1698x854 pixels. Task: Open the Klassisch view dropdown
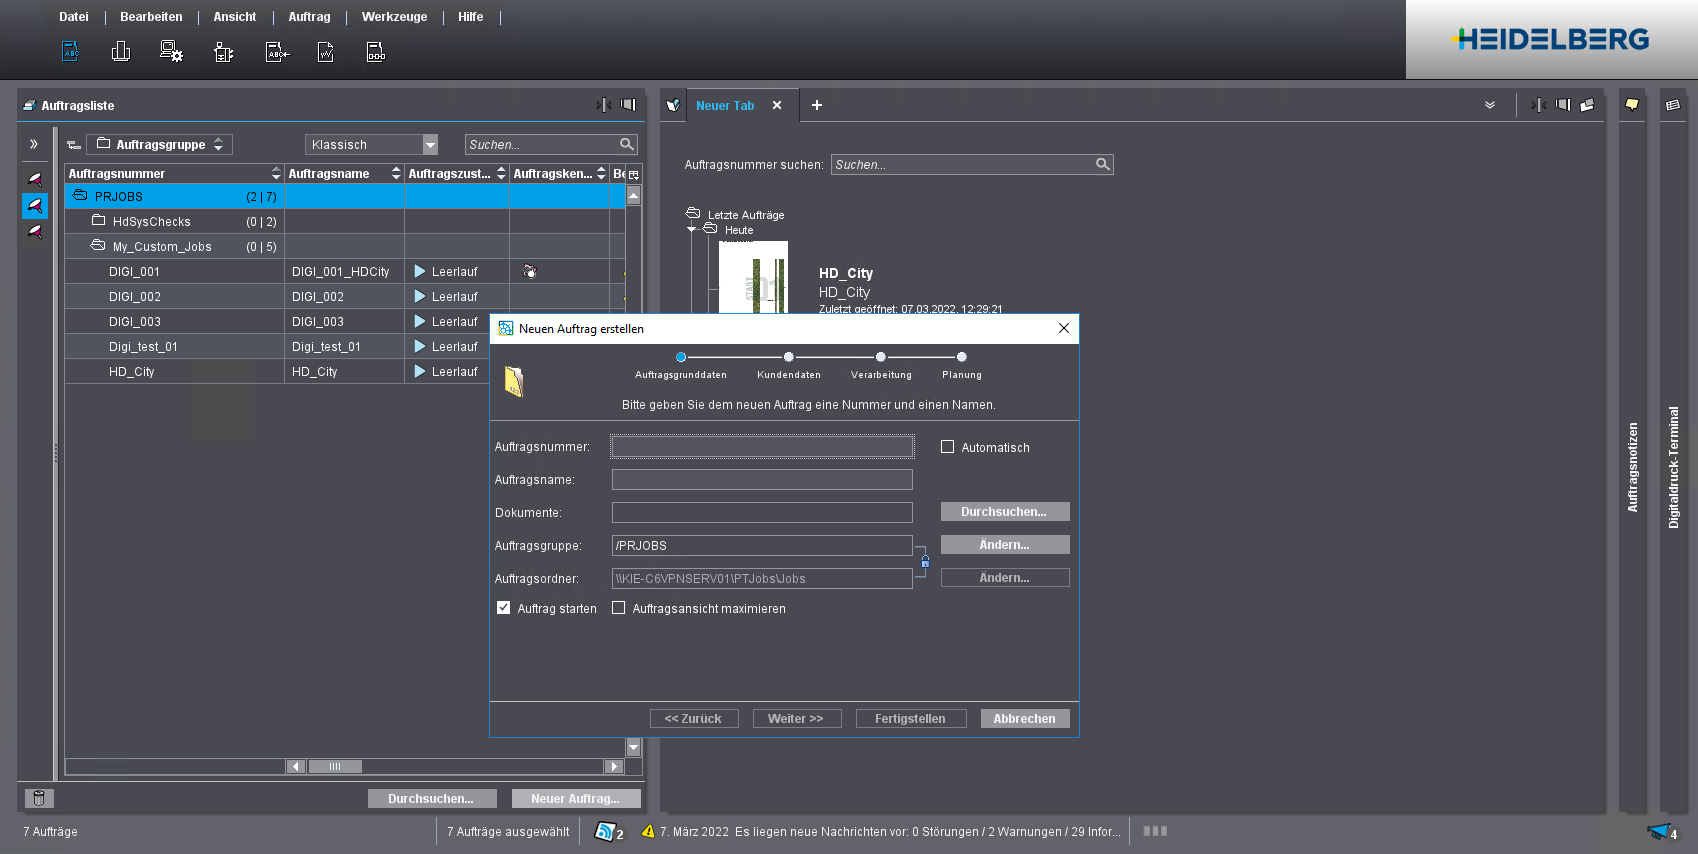point(430,145)
